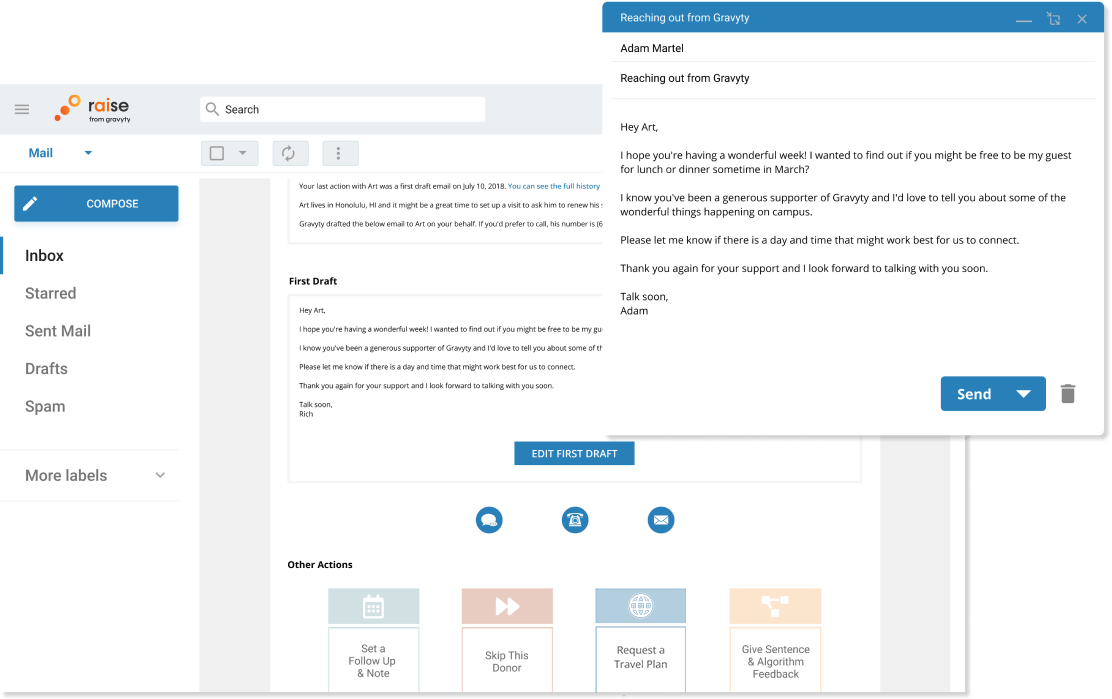Open the hamburger navigation menu
1112x699 pixels.
tap(22, 110)
